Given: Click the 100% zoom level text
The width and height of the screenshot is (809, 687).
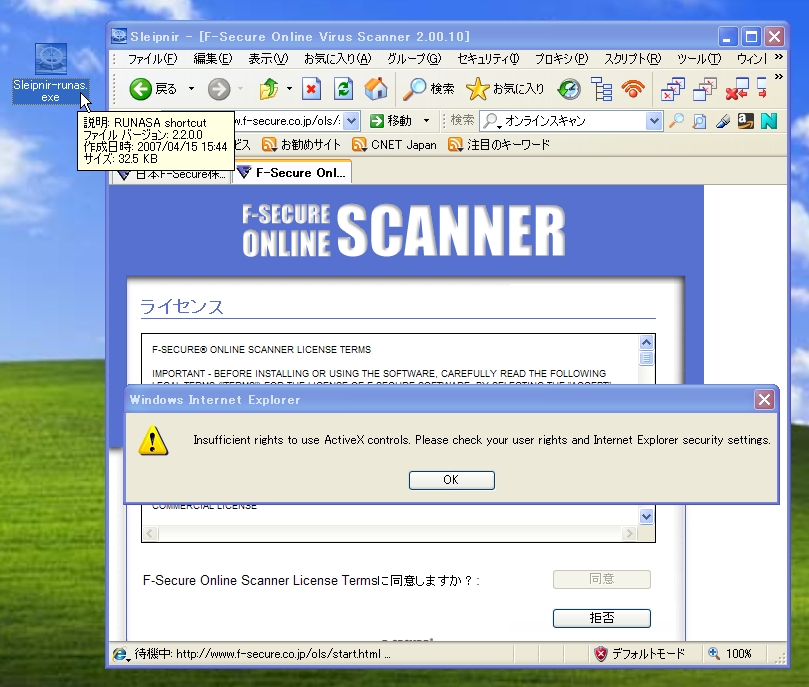Looking at the screenshot, I should coord(738,654).
